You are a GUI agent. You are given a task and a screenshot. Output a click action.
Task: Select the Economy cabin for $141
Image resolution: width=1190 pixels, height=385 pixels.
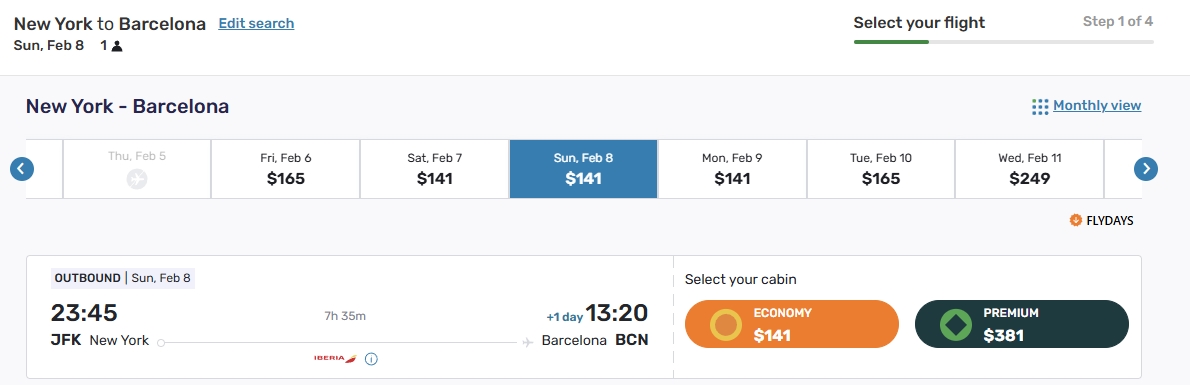point(792,324)
